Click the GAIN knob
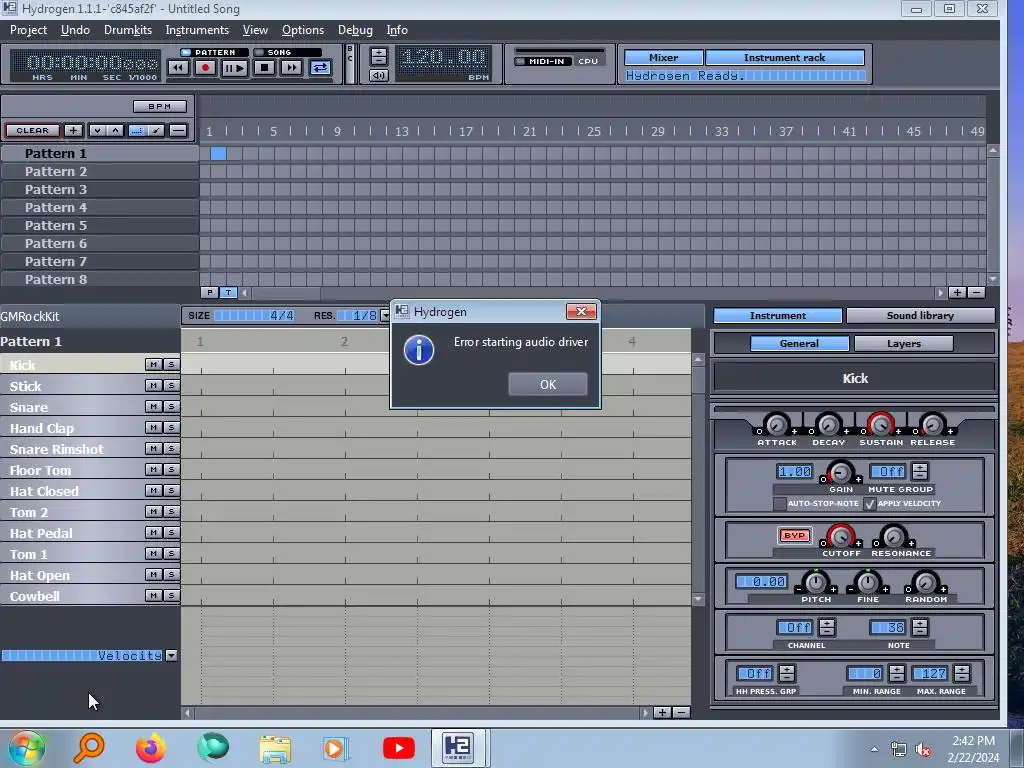Viewport: 1024px width, 768px height. (840, 472)
